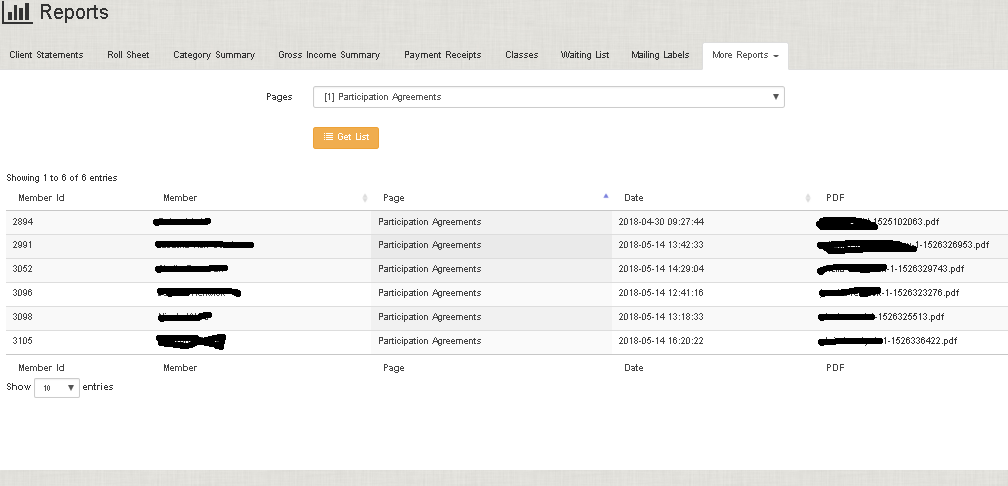Open the Show entries count dropdown
This screenshot has height=486, width=1008.
[57, 387]
